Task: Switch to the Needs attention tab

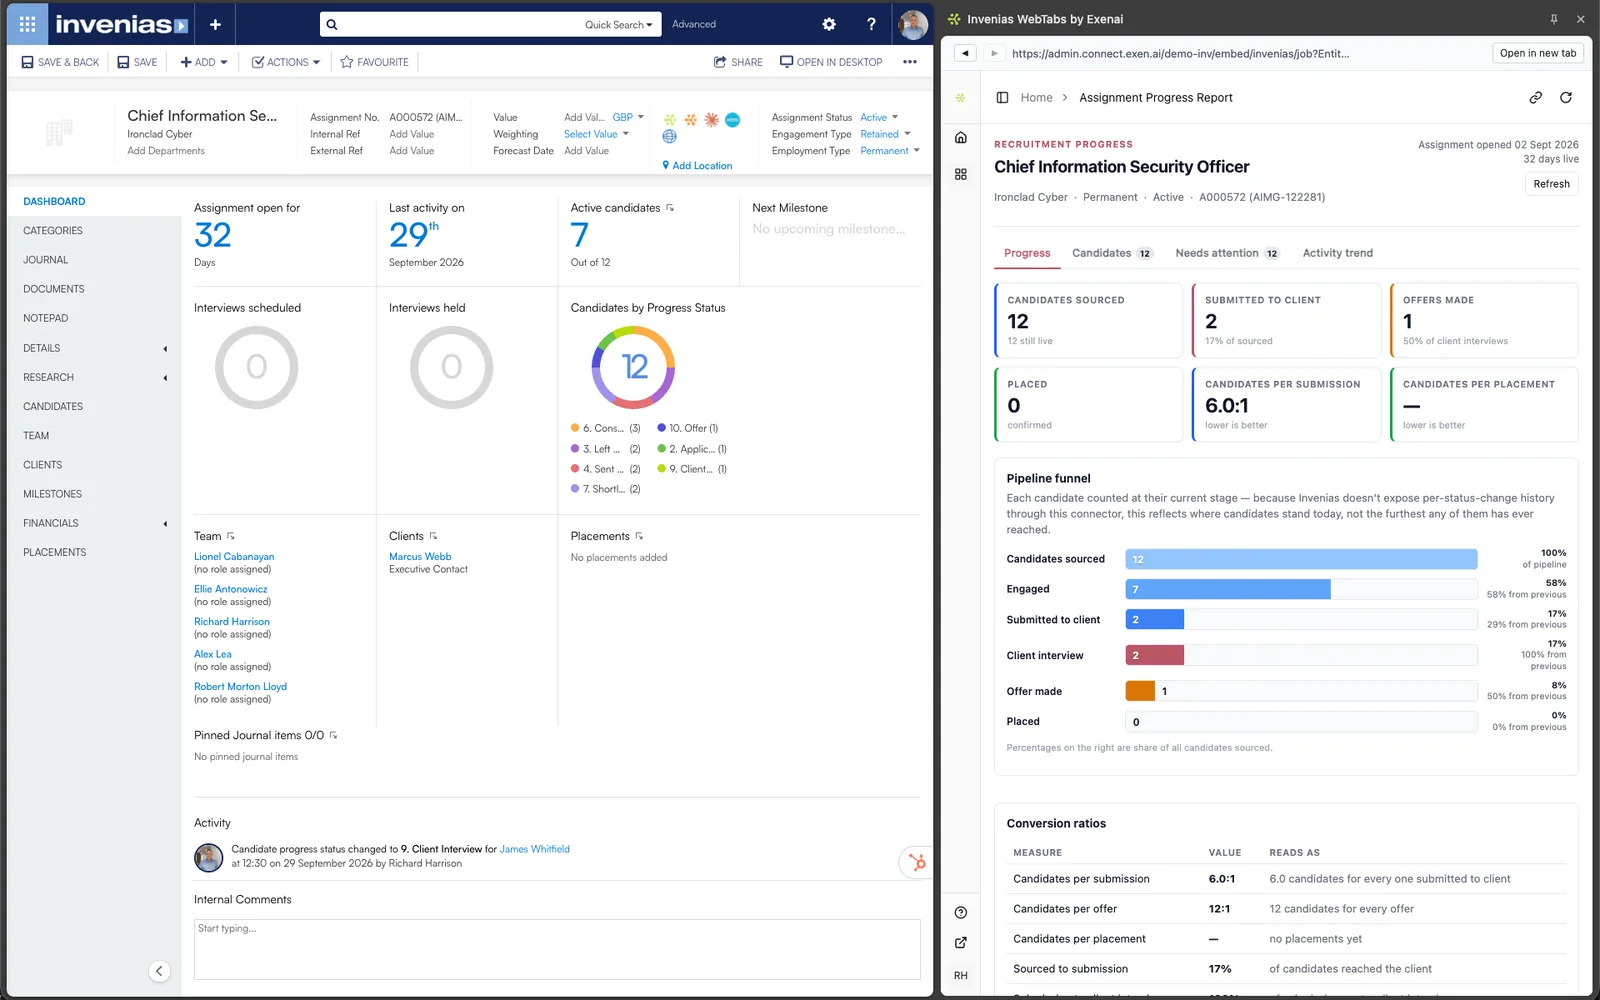Action: [x=1227, y=253]
